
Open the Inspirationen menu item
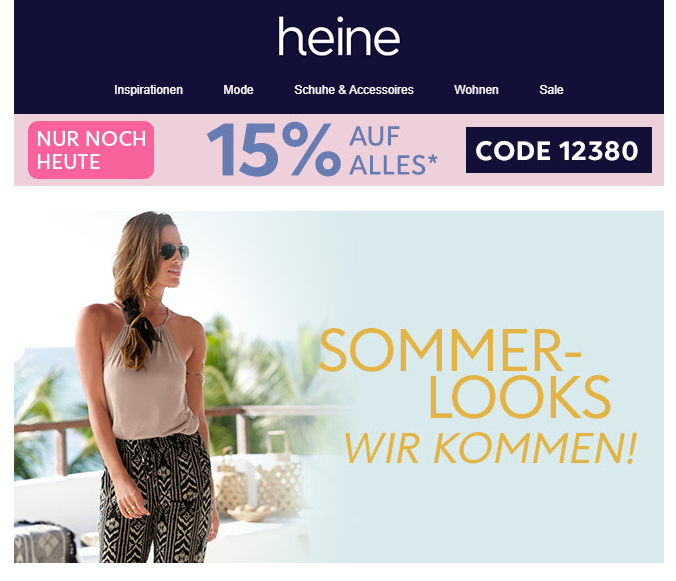pyautogui.click(x=148, y=90)
